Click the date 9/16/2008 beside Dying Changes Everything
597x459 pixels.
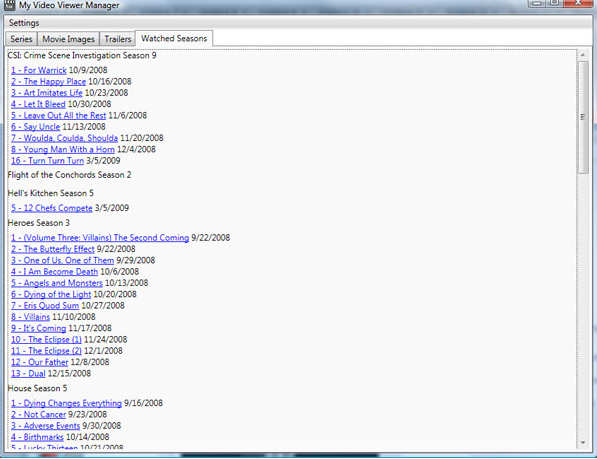(x=144, y=403)
